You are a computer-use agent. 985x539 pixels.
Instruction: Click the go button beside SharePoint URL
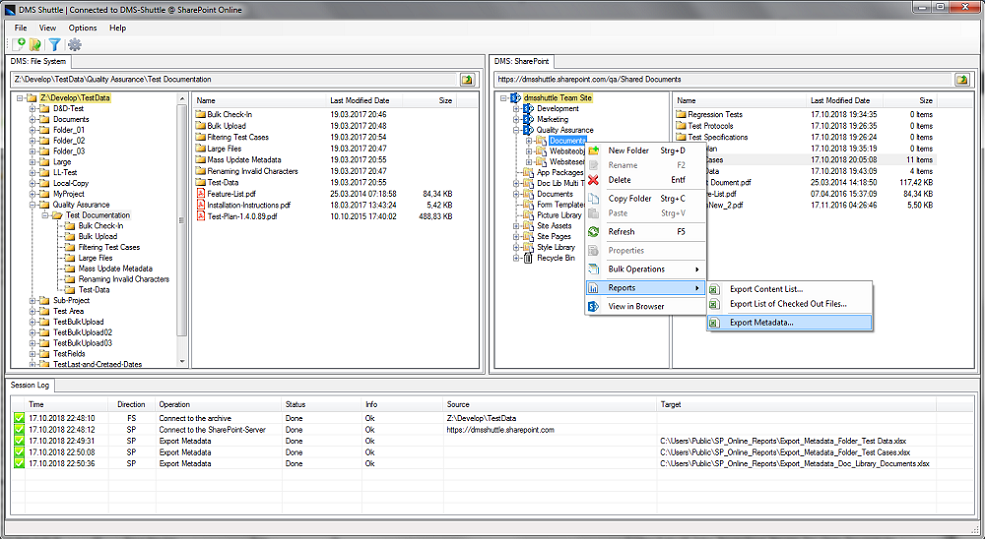962,79
